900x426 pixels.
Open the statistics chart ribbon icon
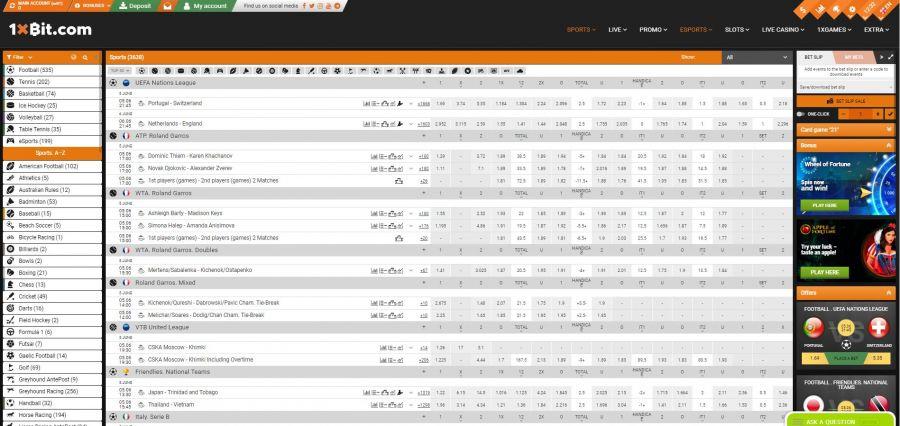coord(820,9)
